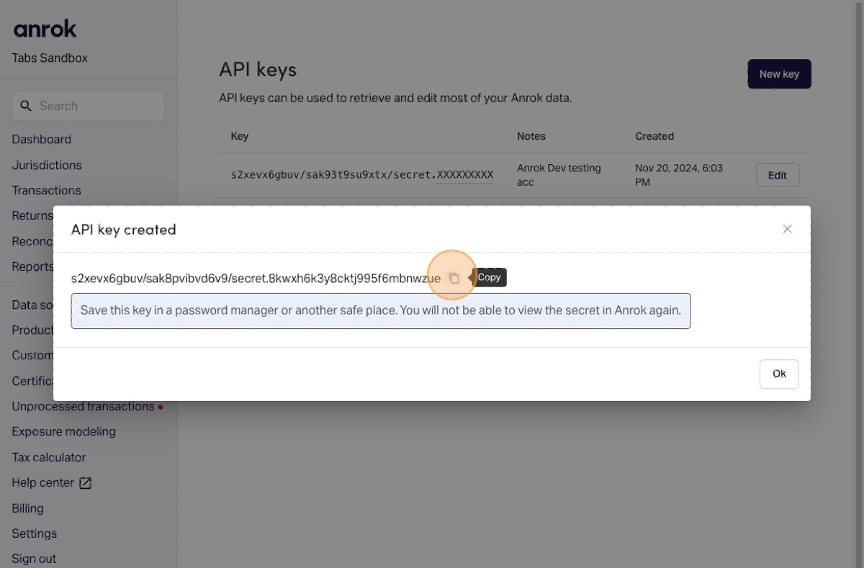
Task: Click the Anrok logo
Action: click(x=45, y=29)
